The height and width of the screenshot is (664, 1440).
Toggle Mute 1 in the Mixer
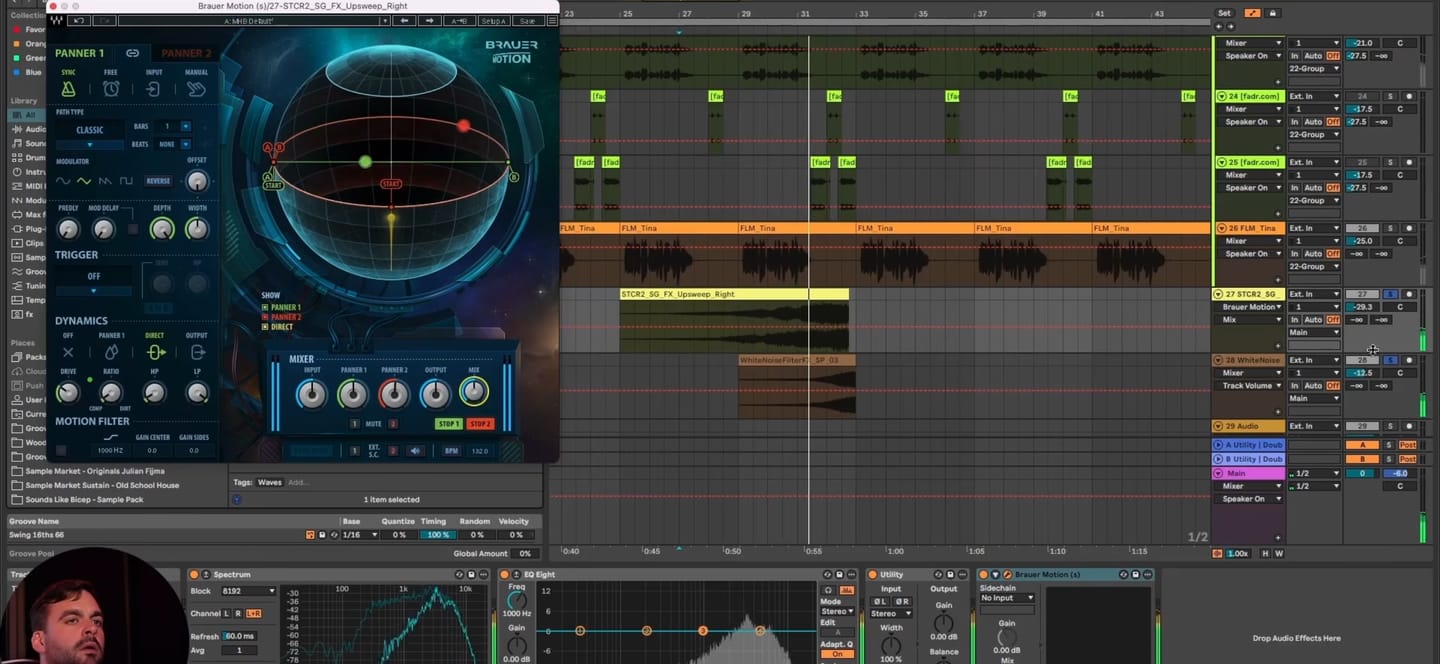click(354, 424)
